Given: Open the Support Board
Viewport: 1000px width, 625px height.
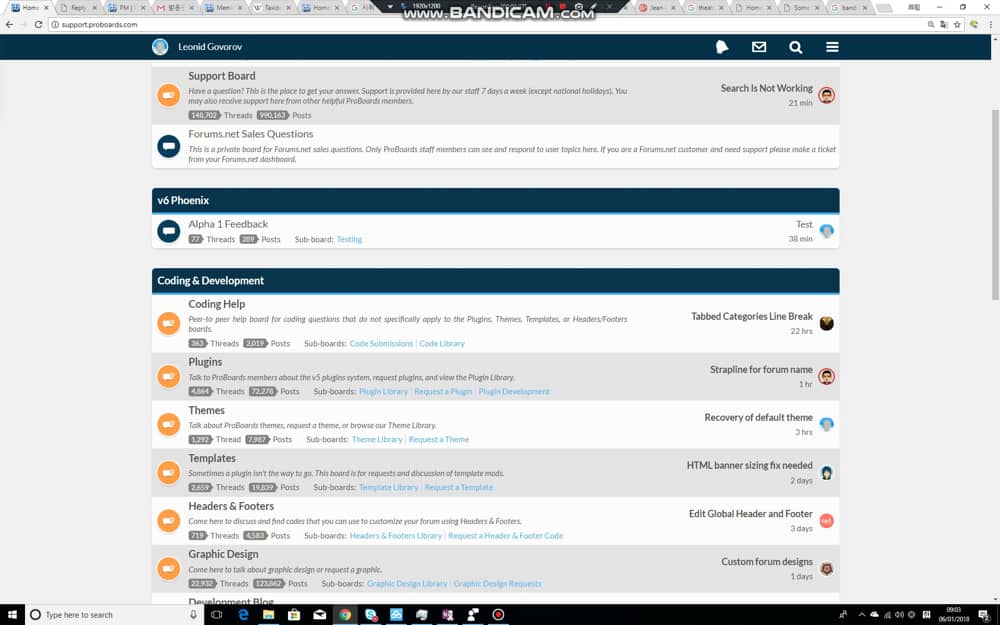Looking at the screenshot, I should (221, 76).
